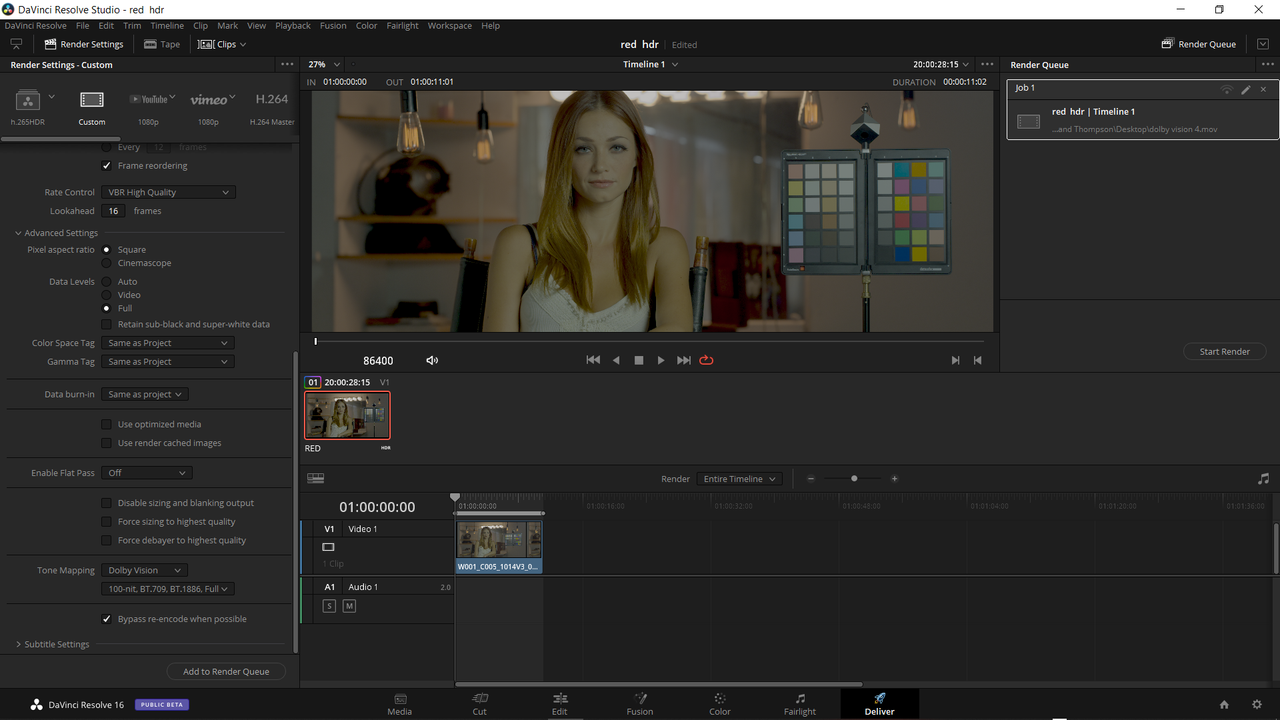The height and width of the screenshot is (720, 1280).
Task: Open project settings gear icon
Action: (x=1257, y=705)
